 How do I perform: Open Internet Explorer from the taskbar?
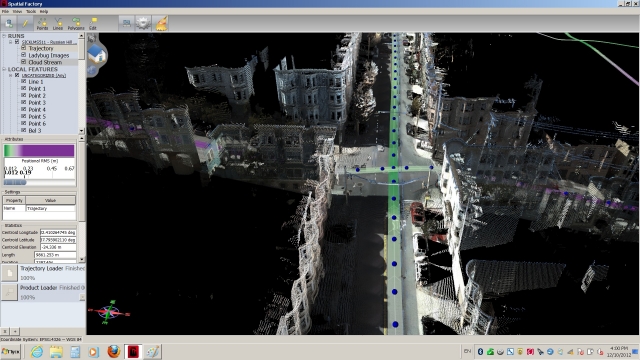tap(37, 351)
